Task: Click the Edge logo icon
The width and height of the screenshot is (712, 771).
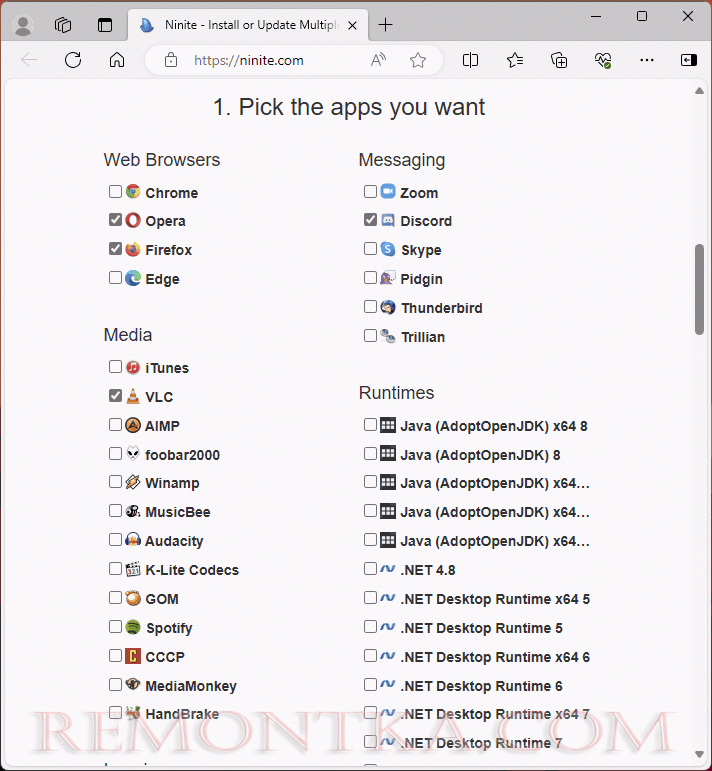Action: click(x=133, y=278)
